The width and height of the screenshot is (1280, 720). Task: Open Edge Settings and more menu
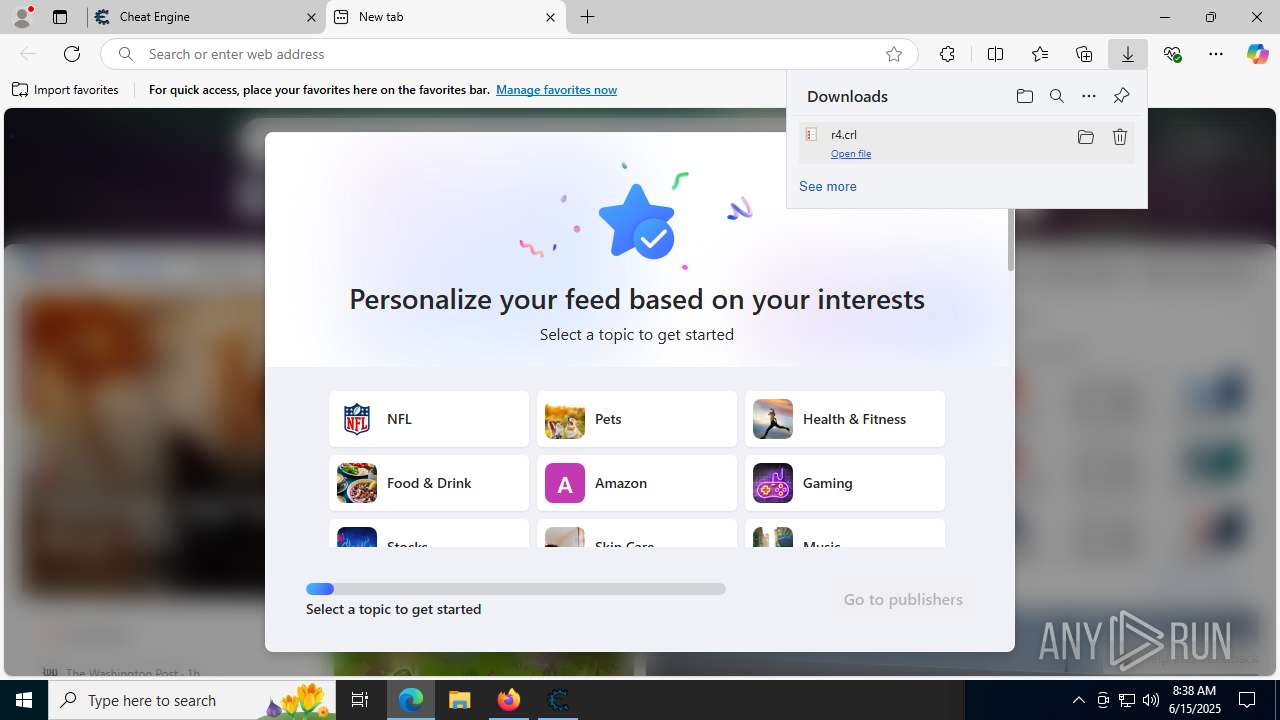pos(1216,54)
